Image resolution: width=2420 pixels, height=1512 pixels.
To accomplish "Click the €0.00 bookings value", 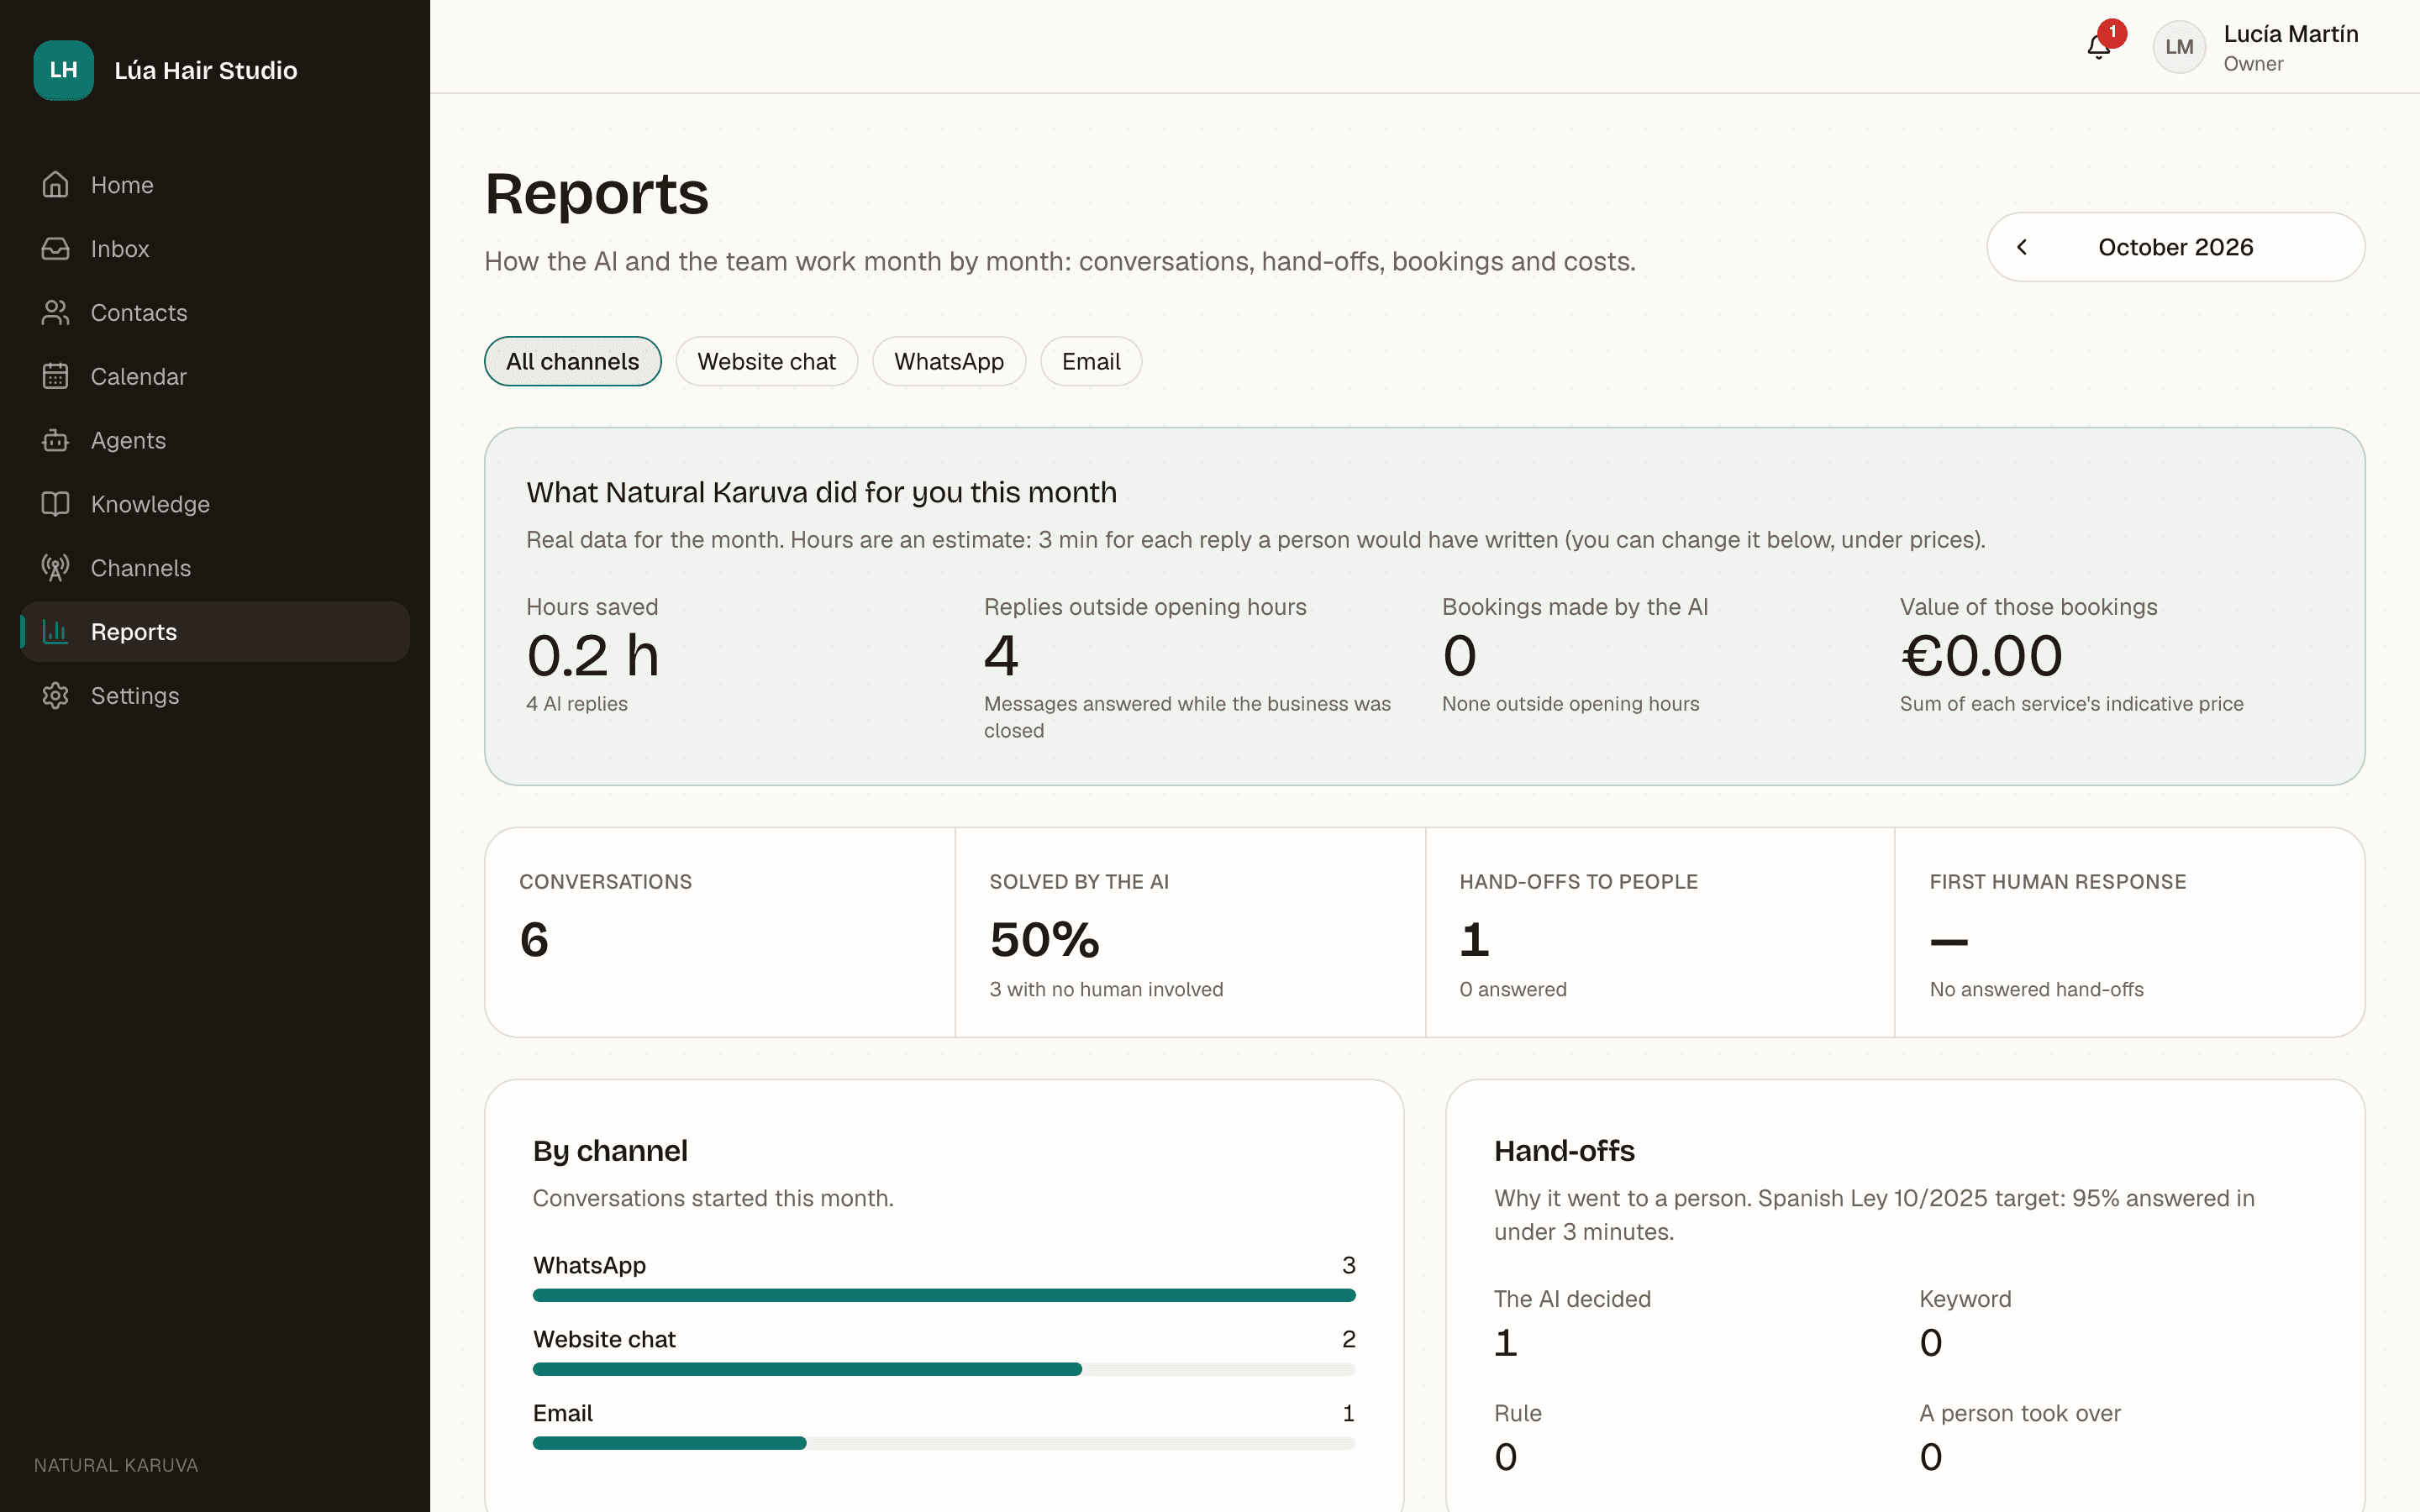I will 1981,656.
